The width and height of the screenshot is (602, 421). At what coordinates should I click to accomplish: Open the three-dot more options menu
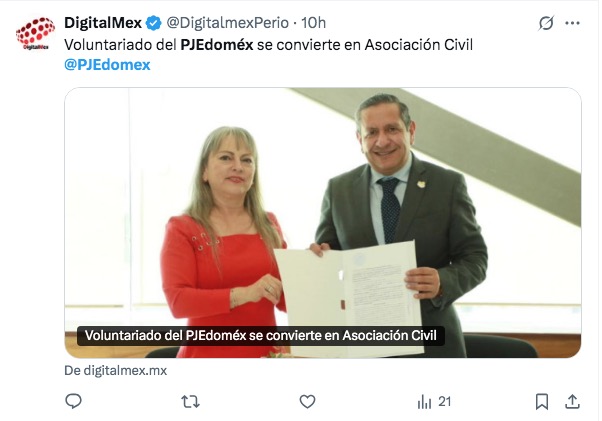point(572,23)
